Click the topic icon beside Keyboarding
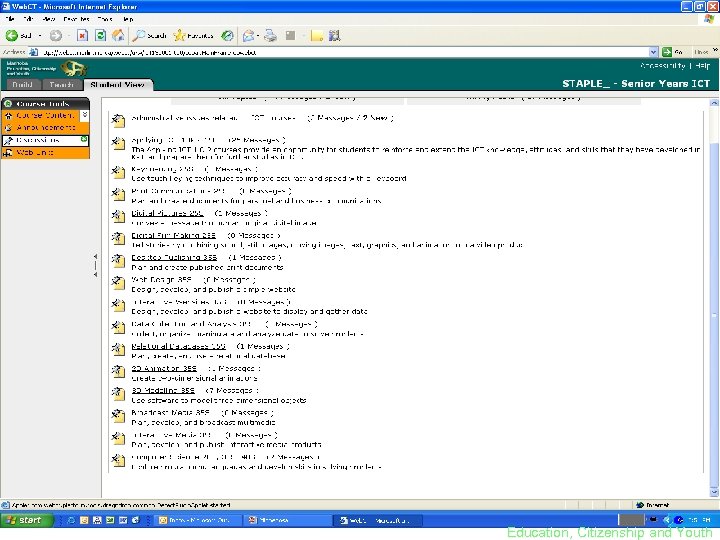This screenshot has width=720, height=540. point(118,172)
